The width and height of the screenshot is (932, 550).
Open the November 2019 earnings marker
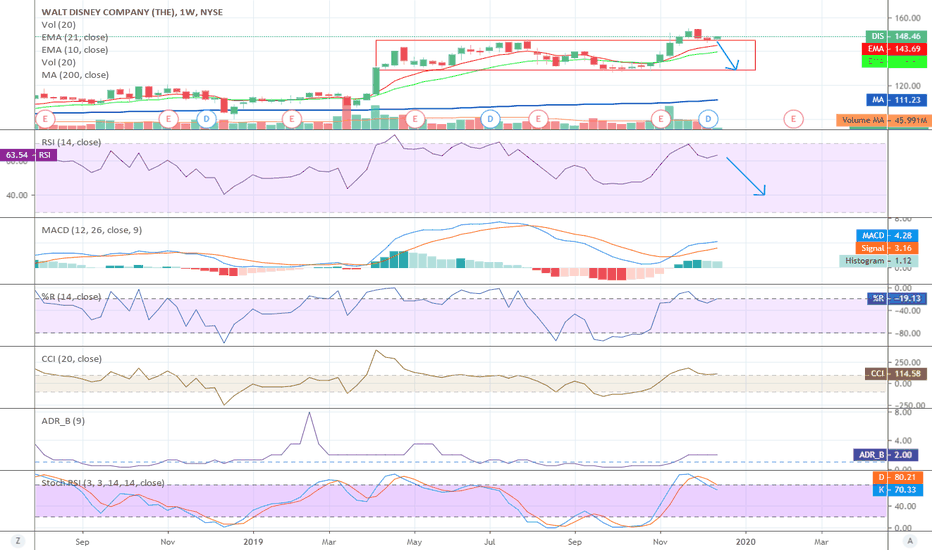tap(660, 119)
